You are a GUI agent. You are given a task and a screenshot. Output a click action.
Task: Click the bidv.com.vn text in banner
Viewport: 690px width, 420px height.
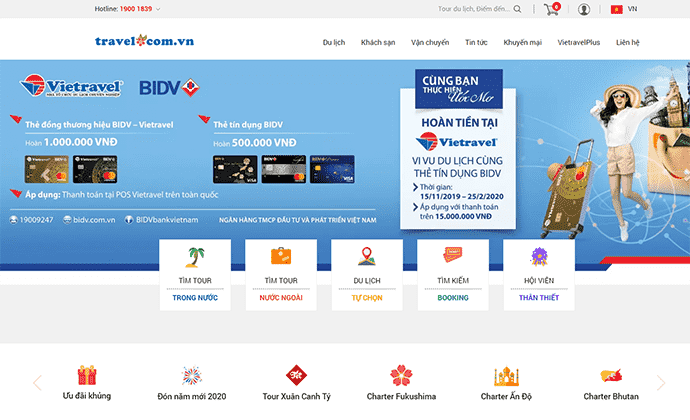[94, 220]
